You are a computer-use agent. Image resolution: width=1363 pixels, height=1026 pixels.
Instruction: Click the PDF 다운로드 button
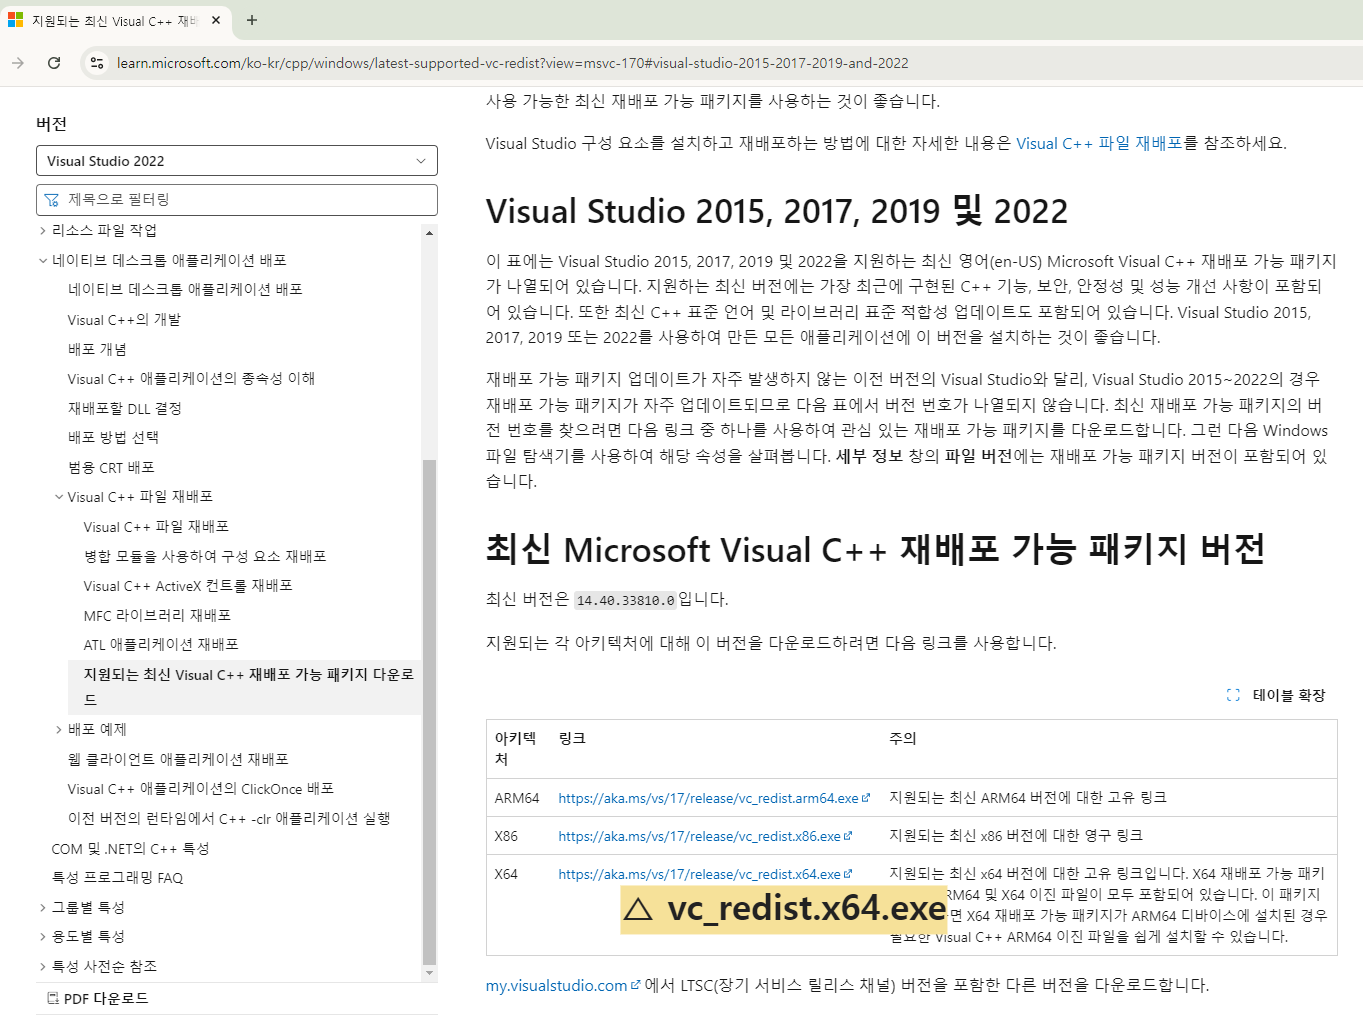98,999
